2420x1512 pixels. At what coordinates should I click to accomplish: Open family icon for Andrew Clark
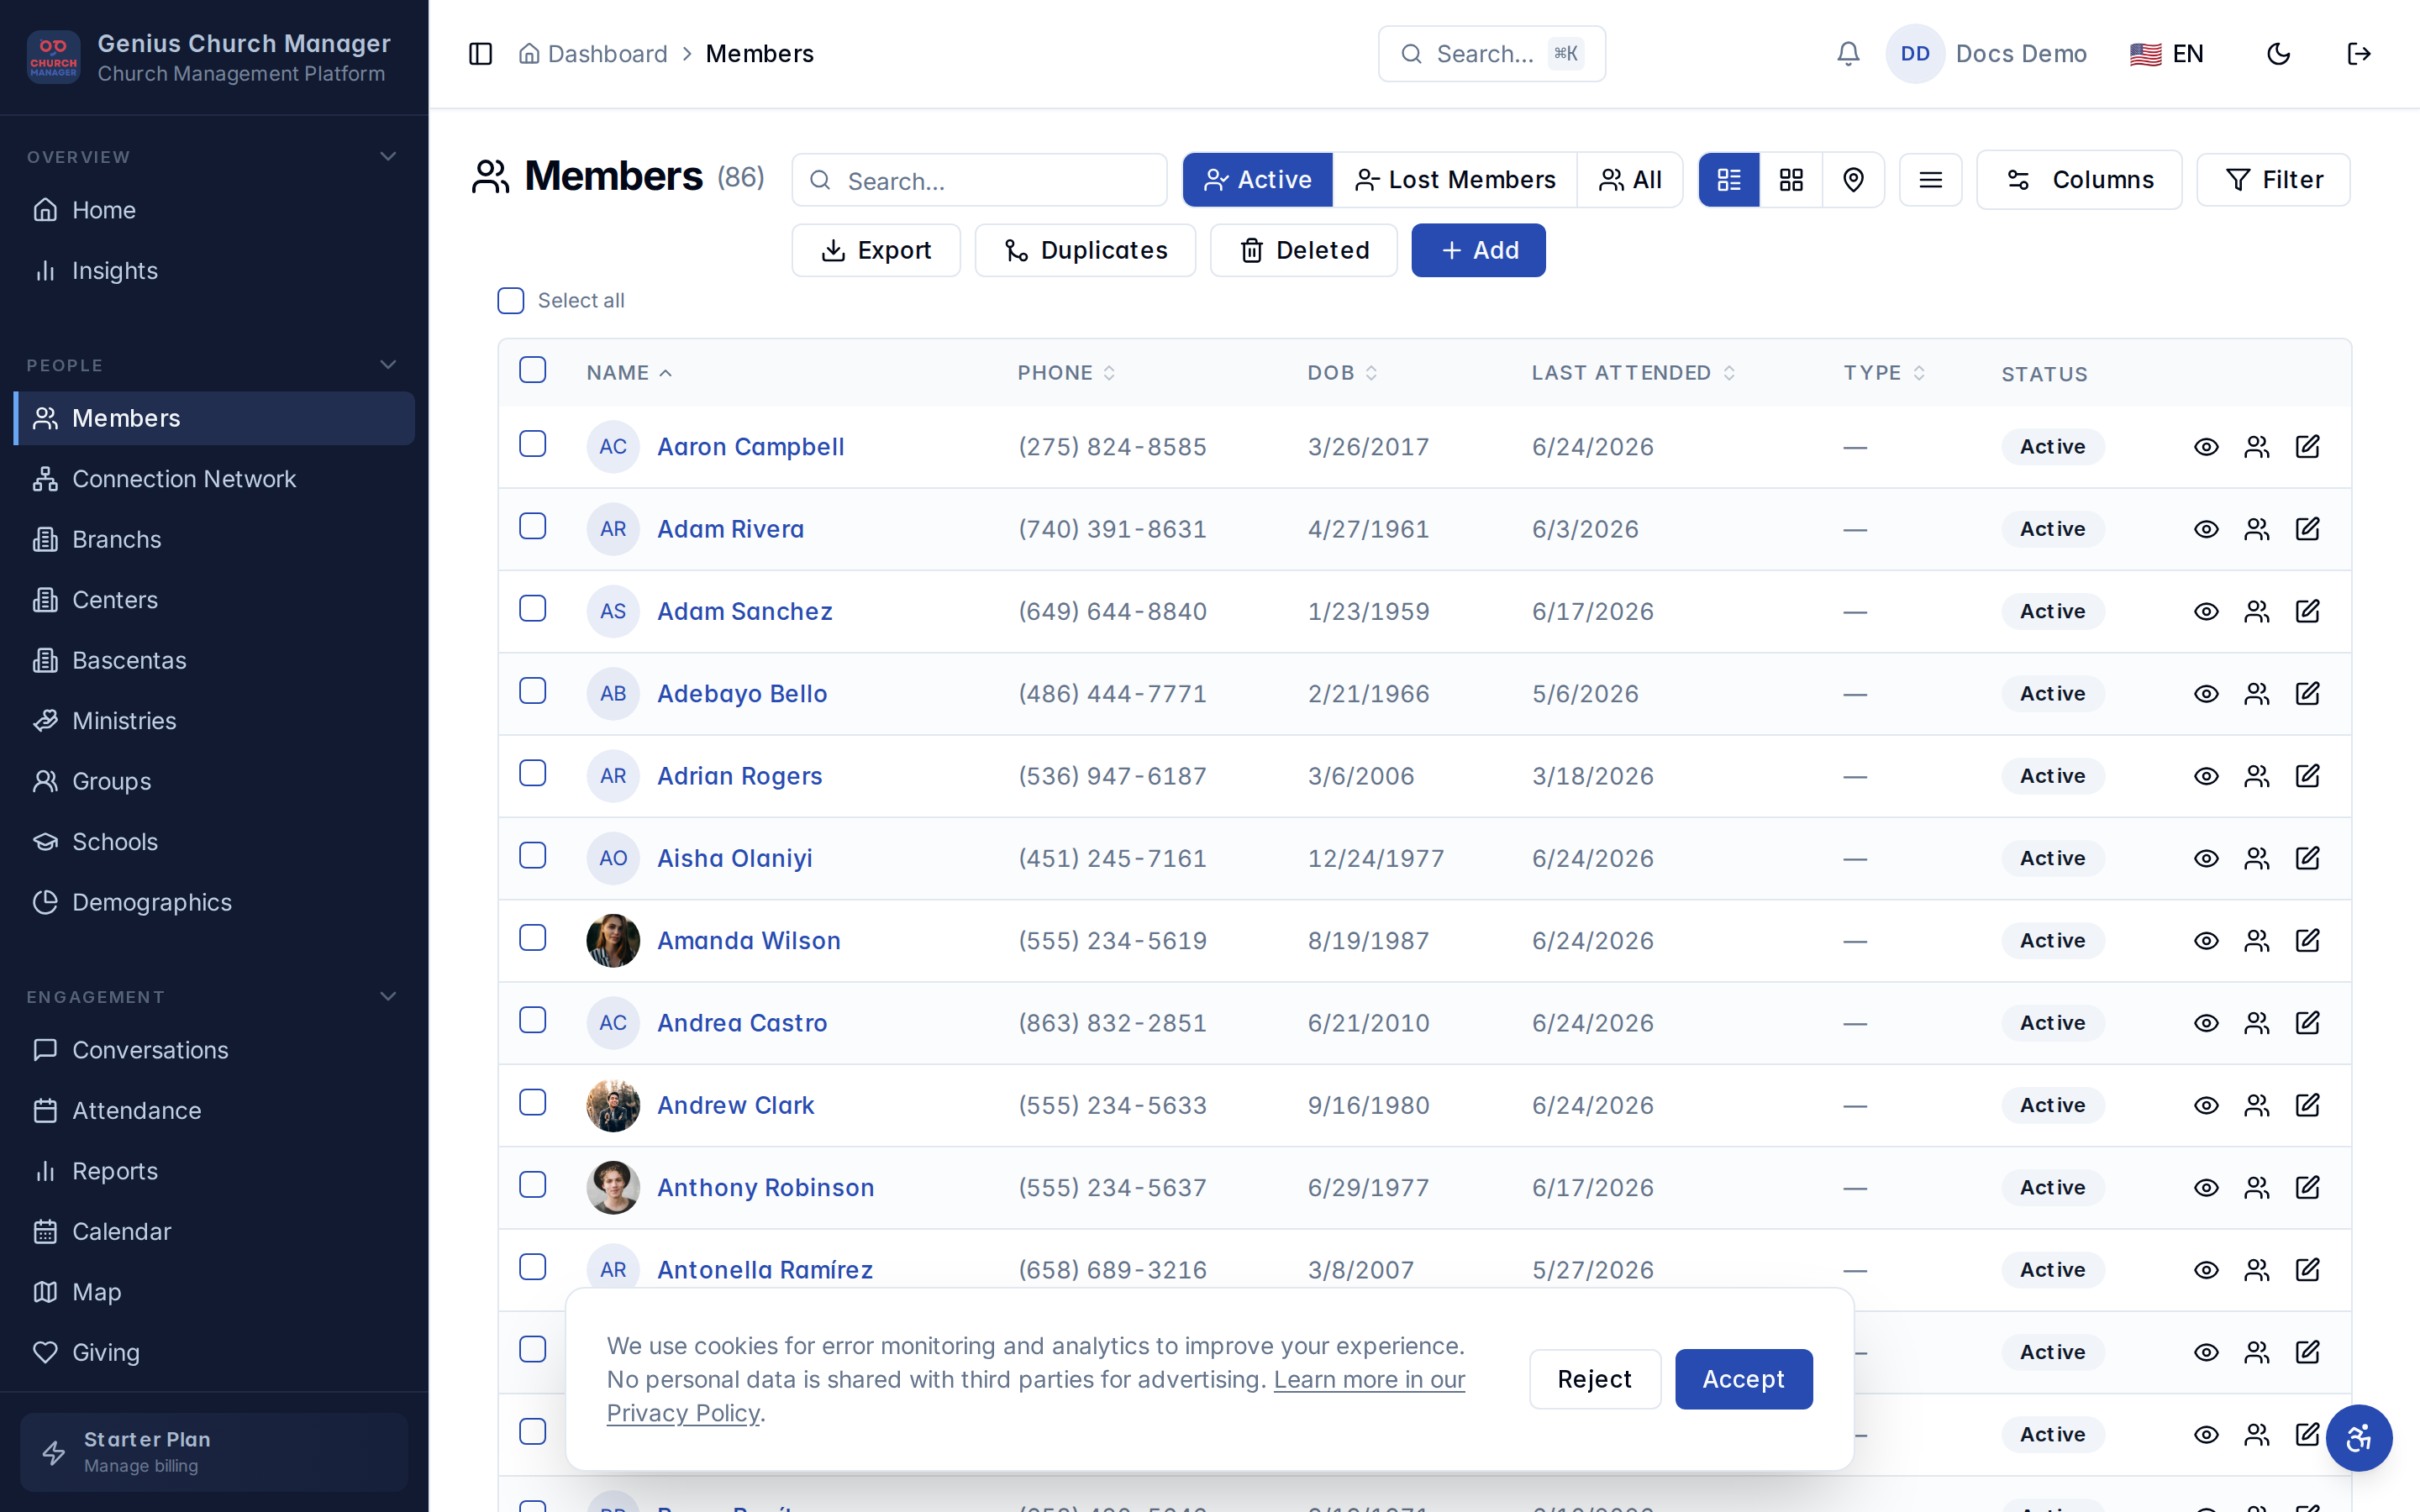[2257, 1105]
